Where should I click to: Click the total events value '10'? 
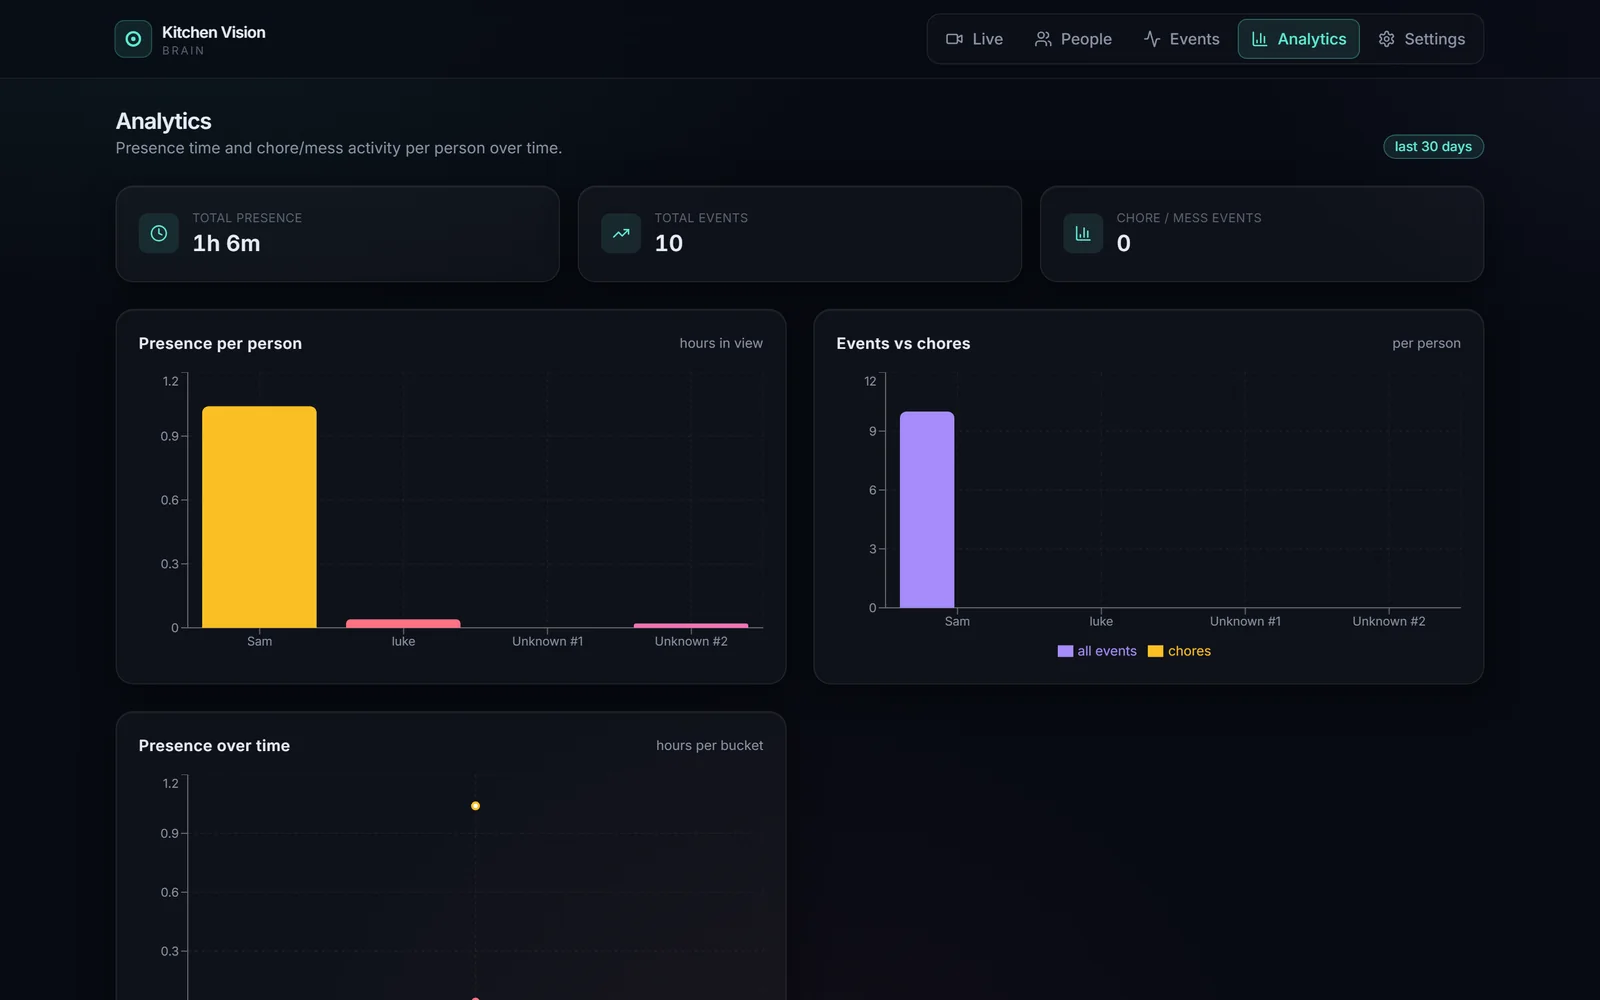(669, 244)
